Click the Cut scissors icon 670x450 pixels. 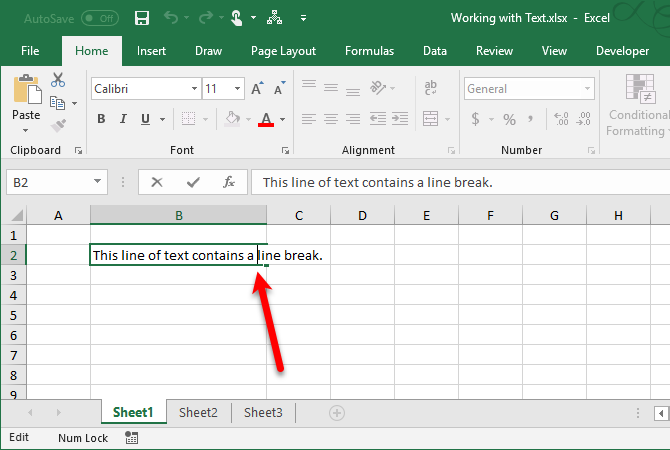click(x=58, y=80)
